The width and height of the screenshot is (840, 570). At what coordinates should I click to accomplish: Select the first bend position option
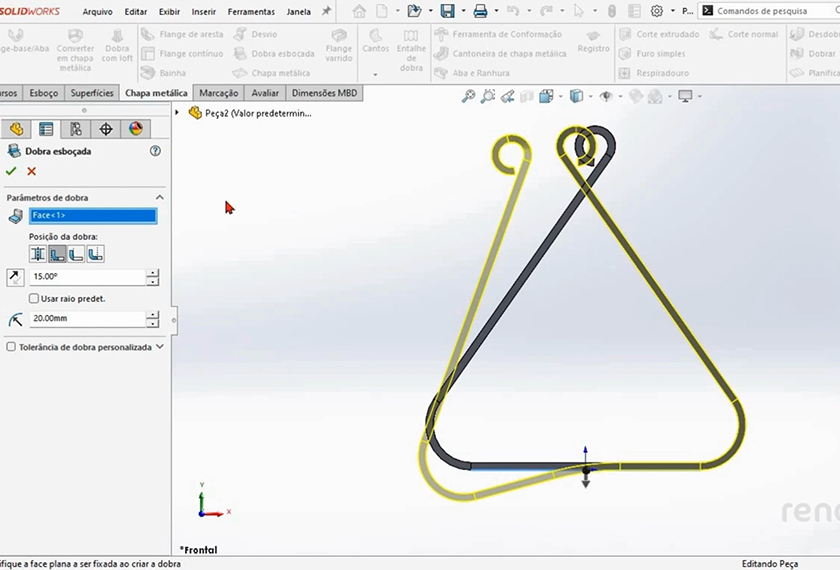click(38, 254)
